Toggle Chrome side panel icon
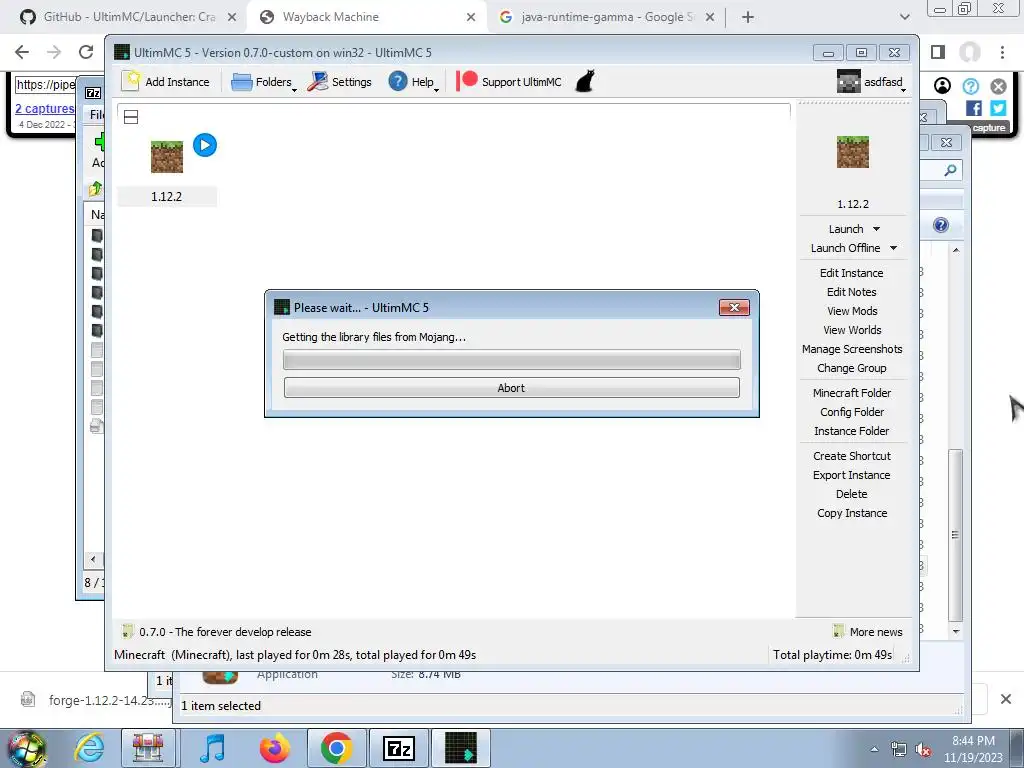Viewport: 1024px width, 768px height. [x=938, y=52]
